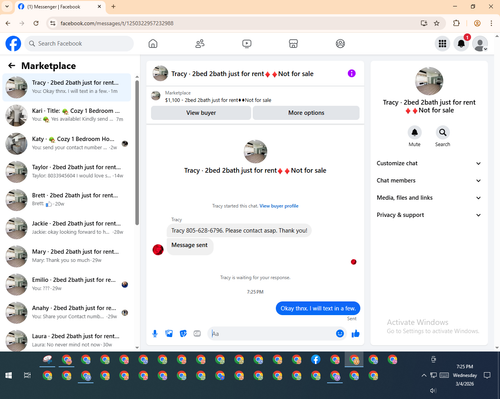
Task: Click Tracy's large profile photo in right panel
Action: pos(429,81)
